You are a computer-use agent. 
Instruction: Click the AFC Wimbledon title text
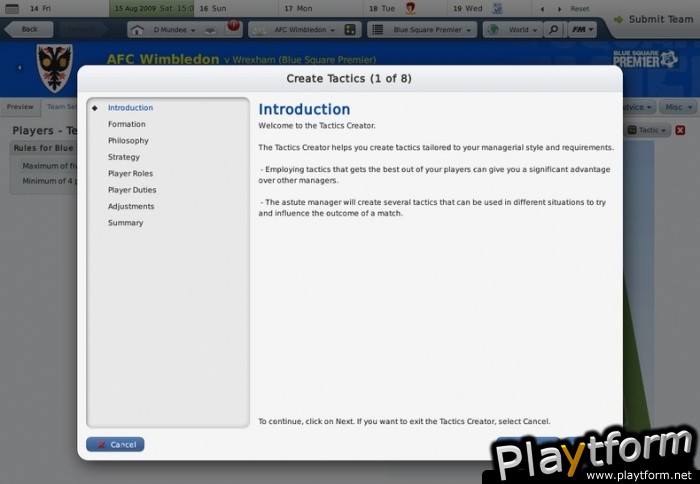click(163, 59)
